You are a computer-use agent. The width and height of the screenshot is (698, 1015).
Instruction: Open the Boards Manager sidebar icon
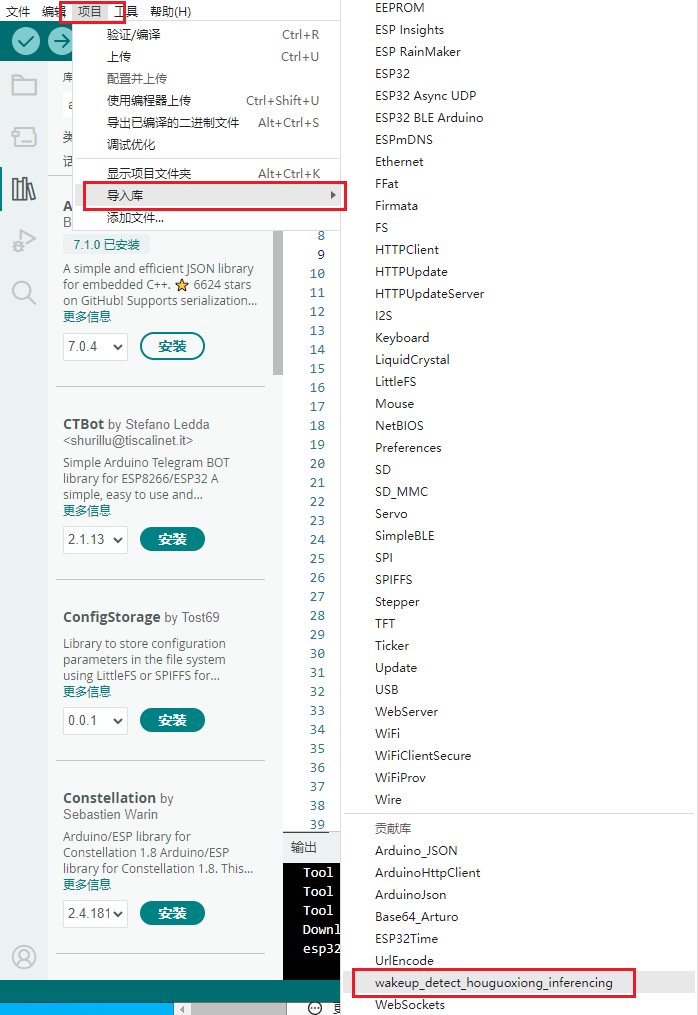click(x=24, y=137)
